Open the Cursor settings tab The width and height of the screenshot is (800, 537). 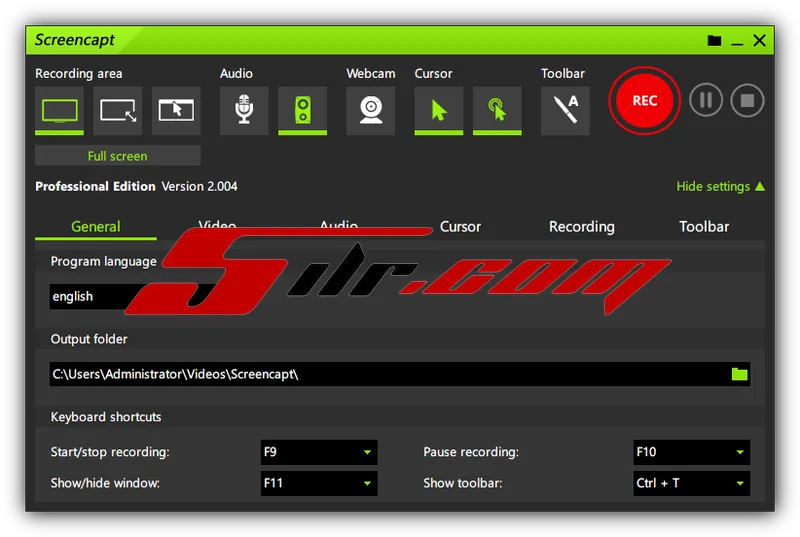click(x=460, y=227)
